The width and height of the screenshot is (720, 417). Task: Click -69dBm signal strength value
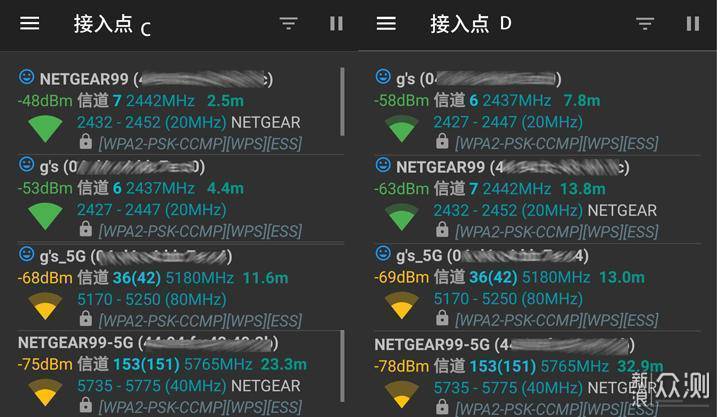[x=402, y=277]
